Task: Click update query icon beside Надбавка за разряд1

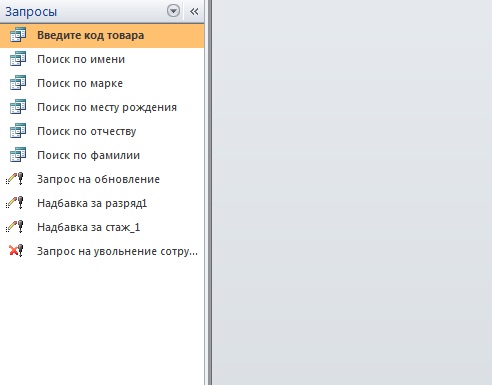Action: pos(15,203)
